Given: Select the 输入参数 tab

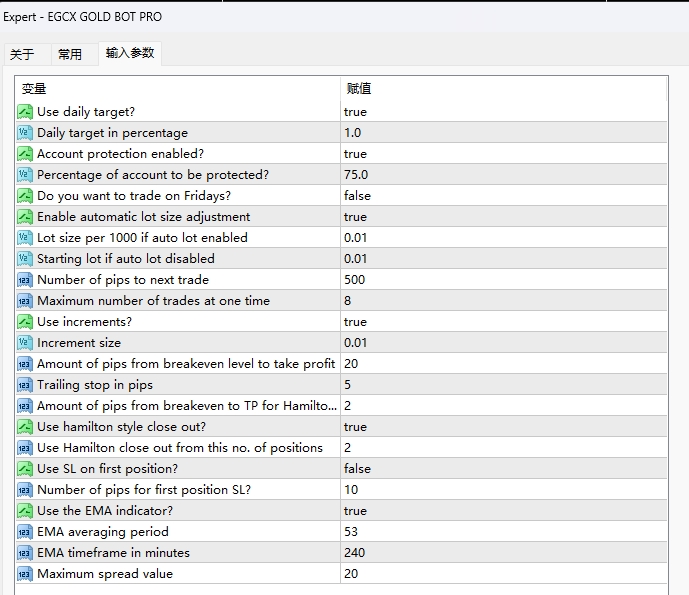Looking at the screenshot, I should point(130,53).
